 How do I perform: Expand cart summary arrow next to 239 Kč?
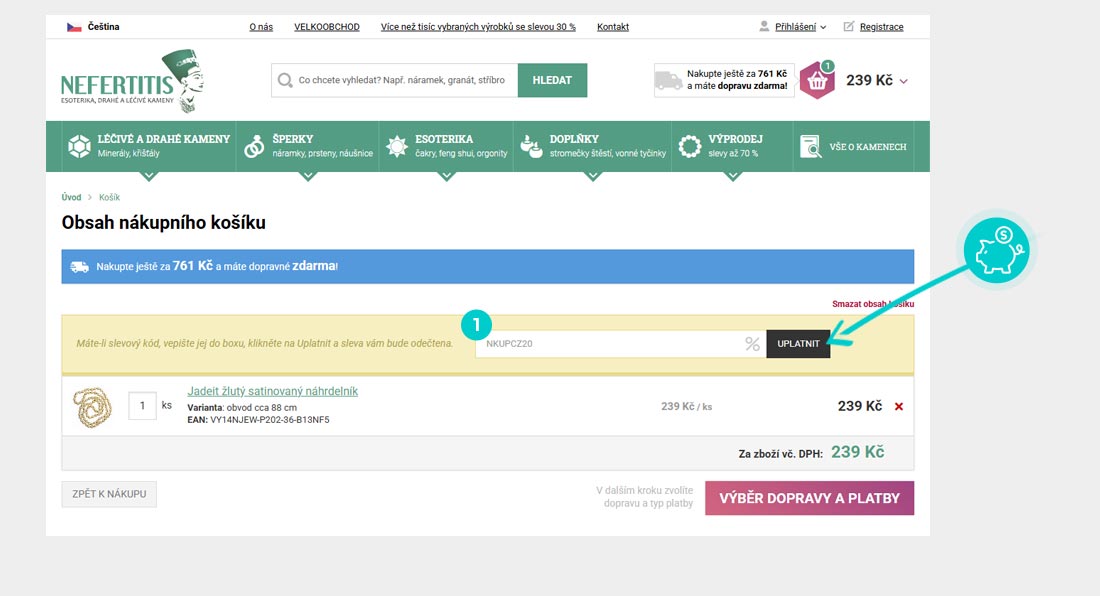[x=904, y=81]
